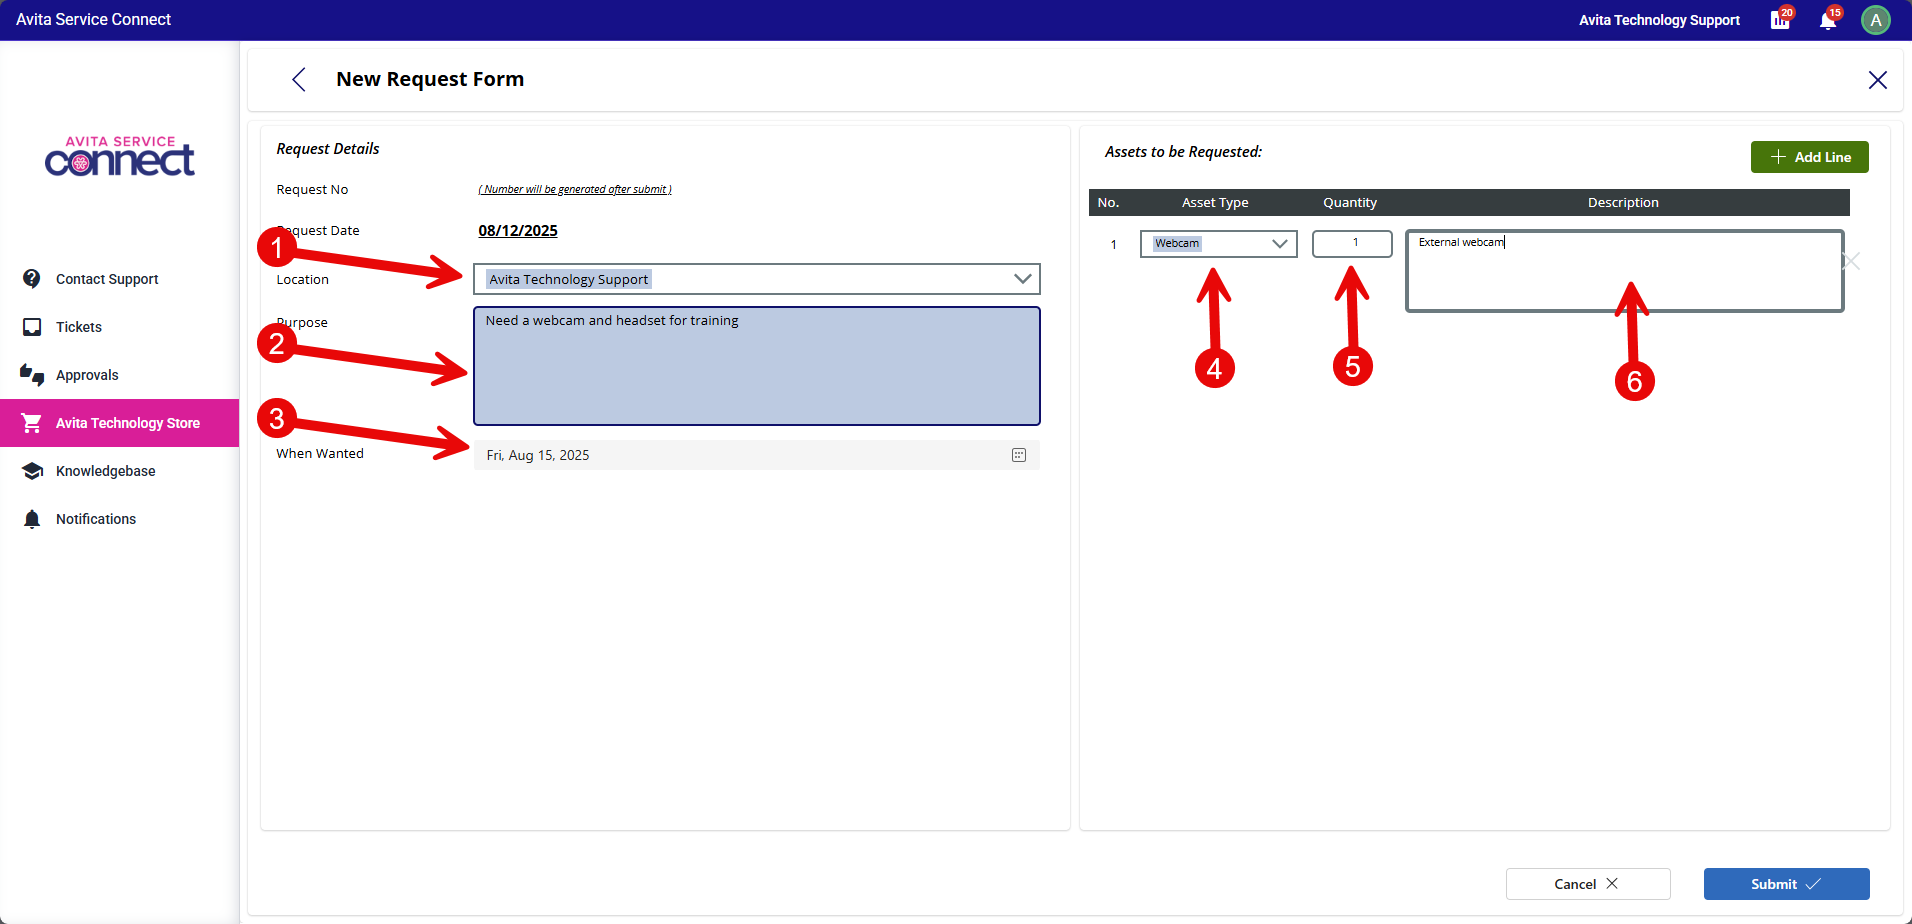Screen dimensions: 1912x924
Task: Open the dashboard chart icon in header
Action: [1780, 20]
